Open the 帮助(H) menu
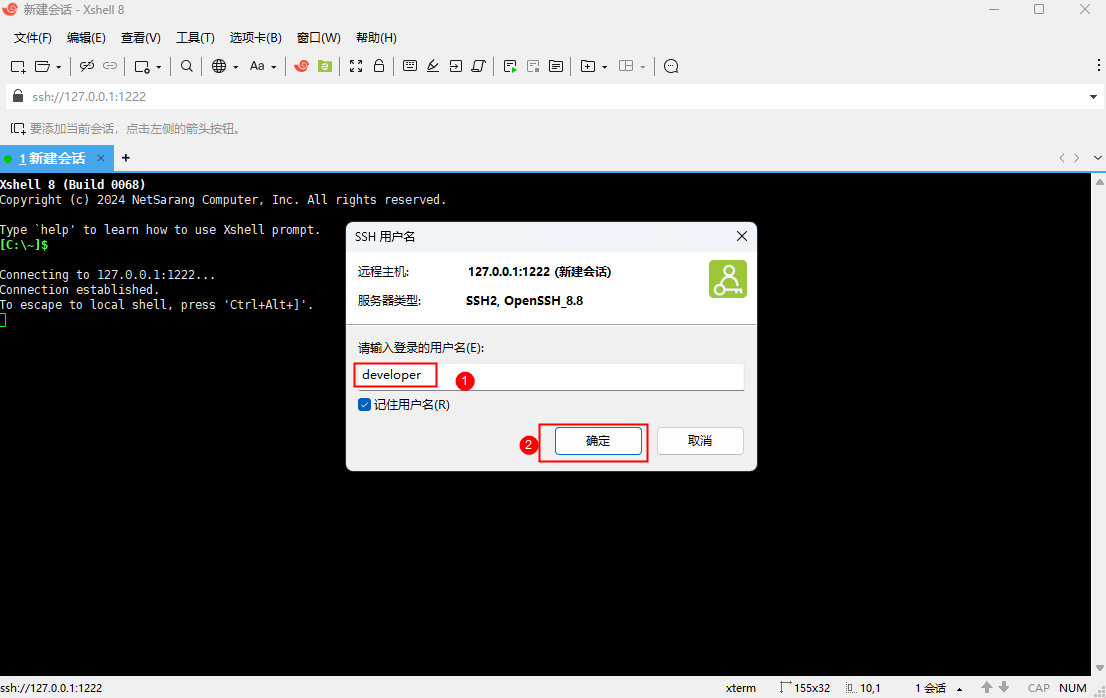The image size is (1106, 698). pos(376,37)
